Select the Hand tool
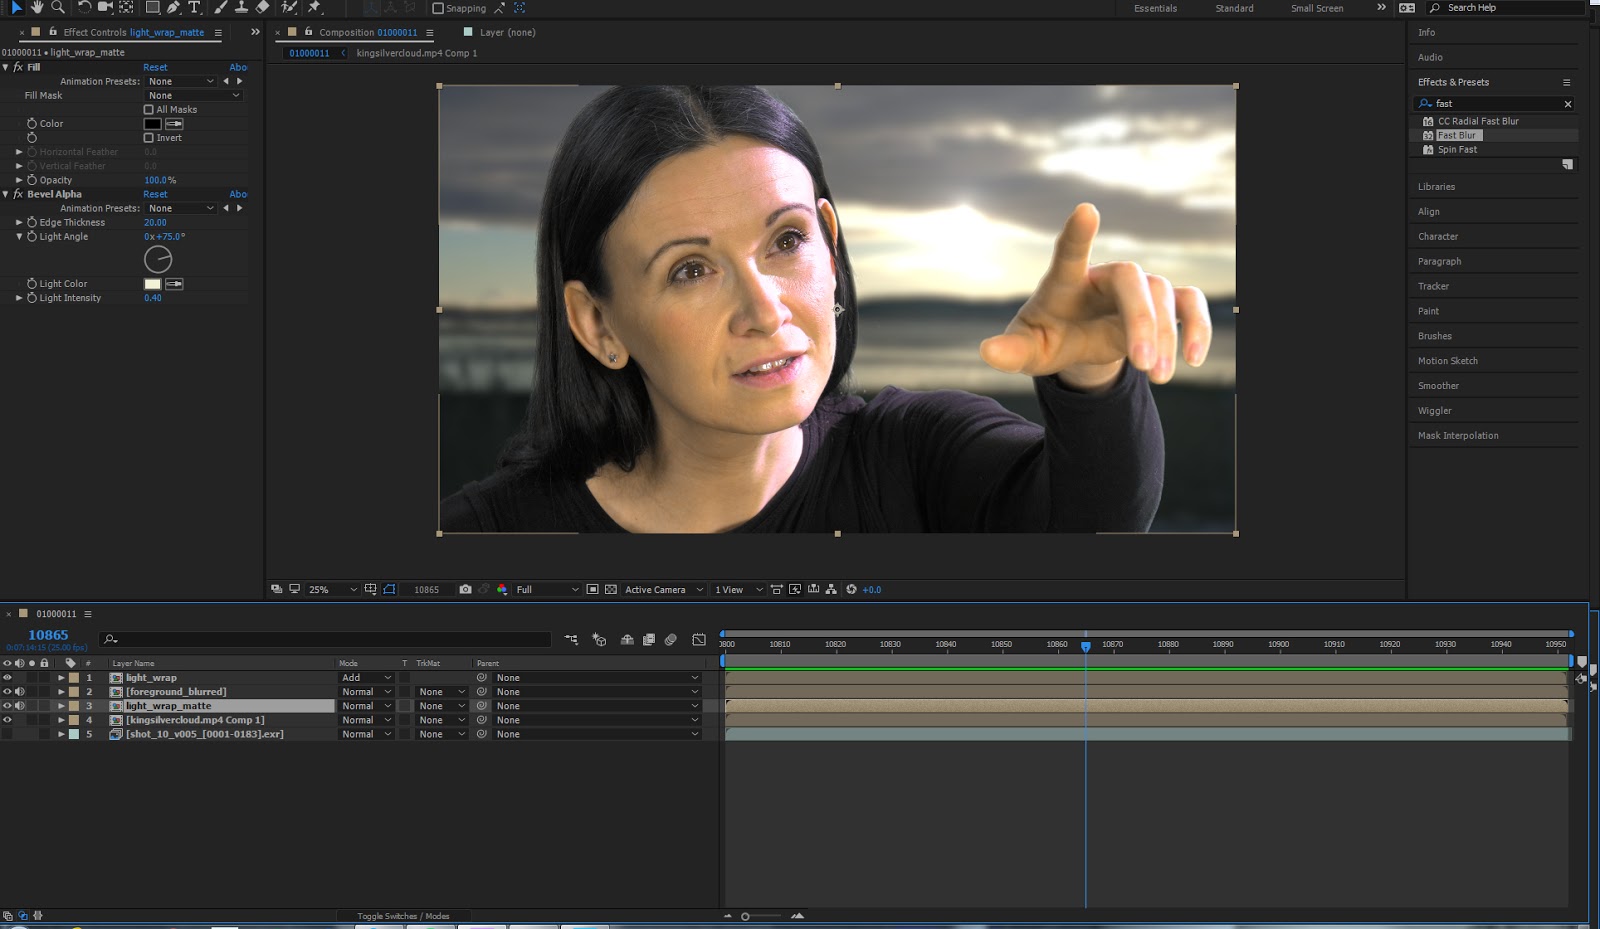 [37, 8]
